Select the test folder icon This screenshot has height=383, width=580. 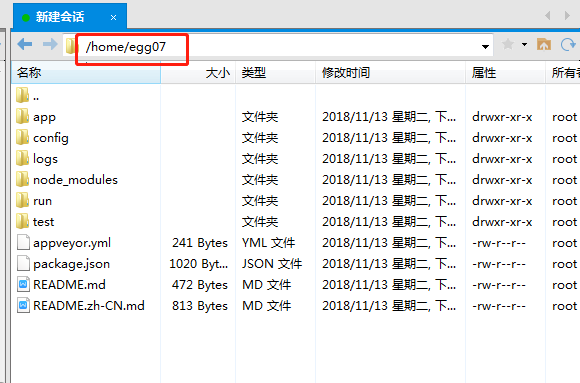22,221
